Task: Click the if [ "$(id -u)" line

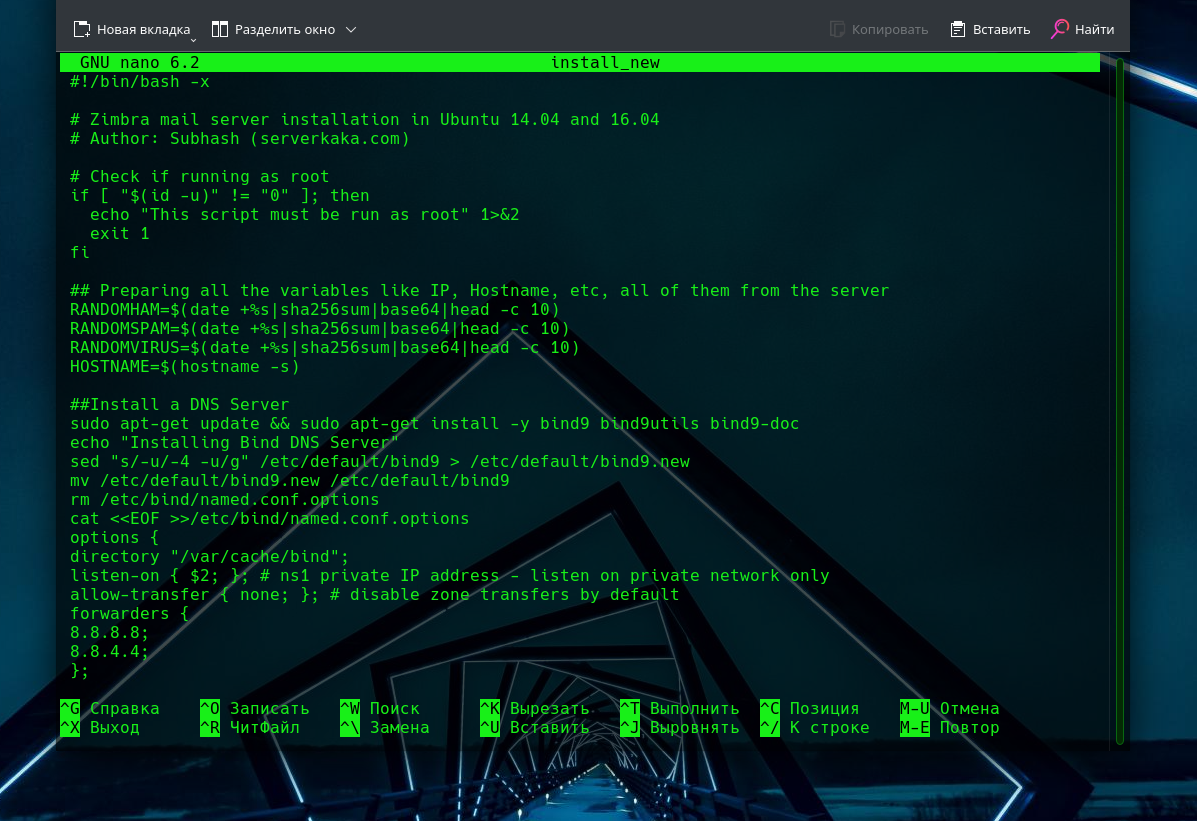Action: point(220,196)
